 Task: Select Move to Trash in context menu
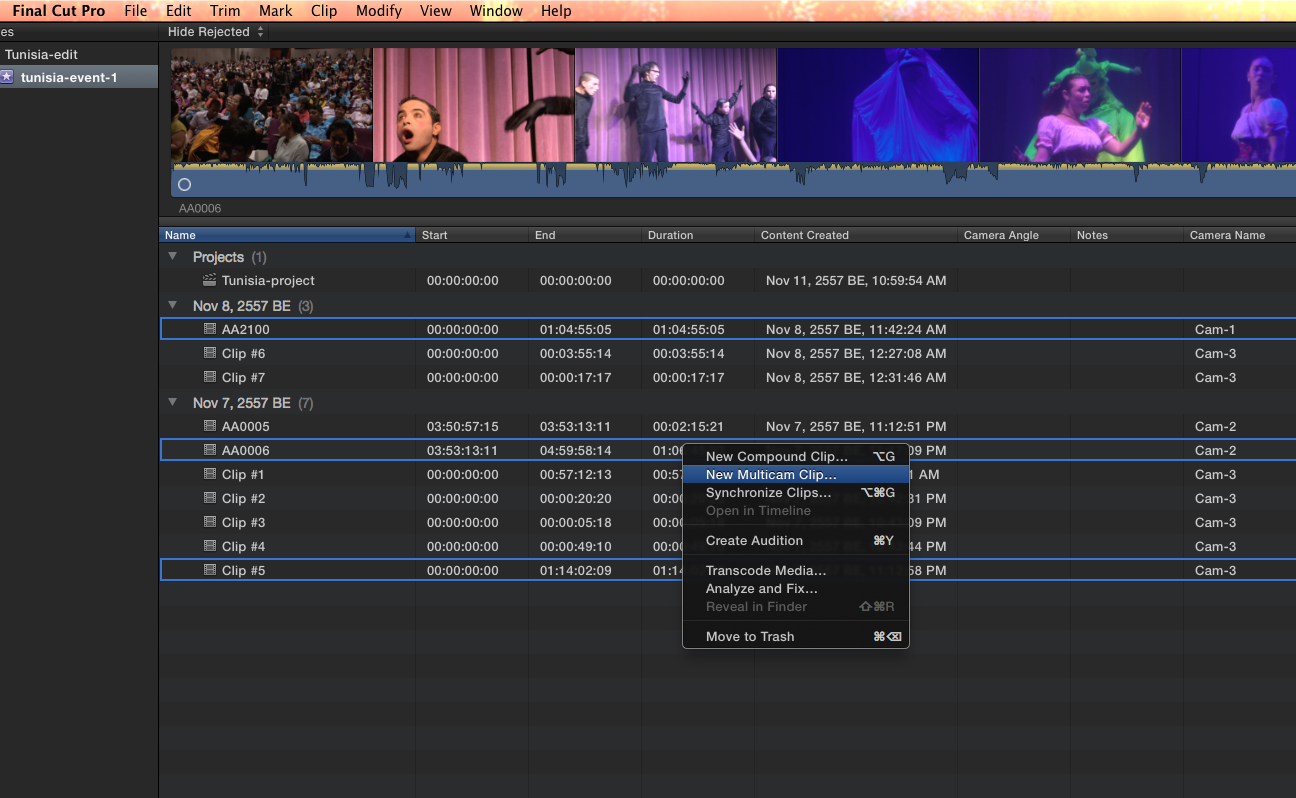[x=795, y=637]
